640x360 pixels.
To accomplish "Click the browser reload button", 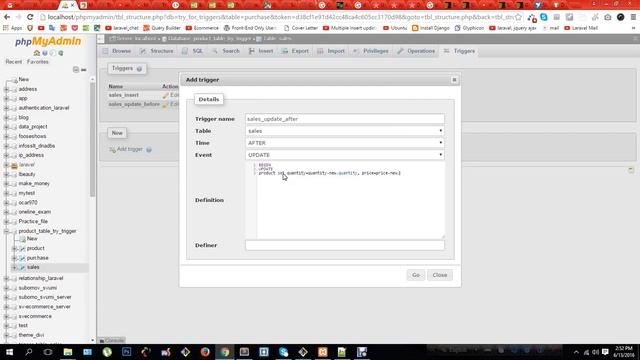I will [x=30, y=17].
